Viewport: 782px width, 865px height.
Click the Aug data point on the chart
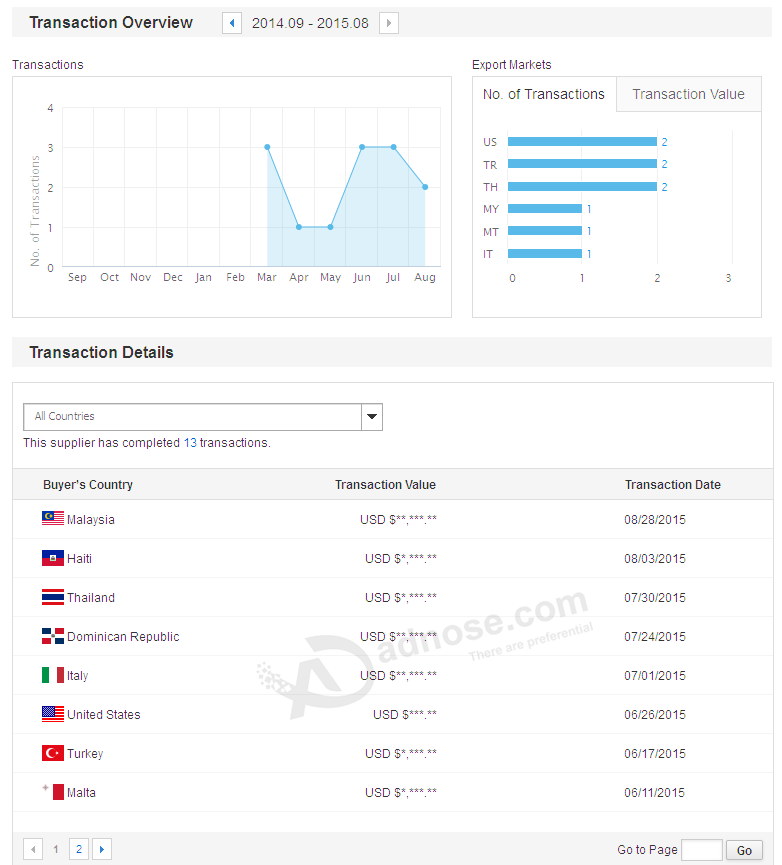[x=425, y=187]
